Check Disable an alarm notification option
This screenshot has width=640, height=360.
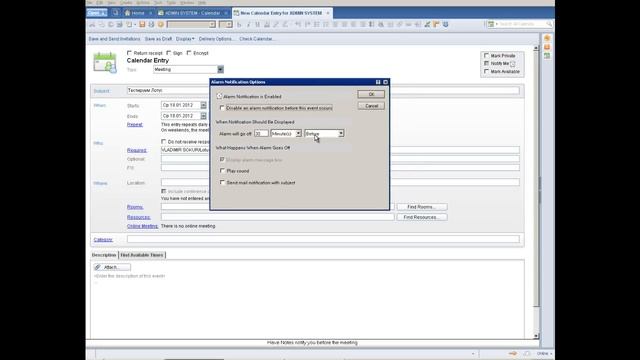coord(222,108)
